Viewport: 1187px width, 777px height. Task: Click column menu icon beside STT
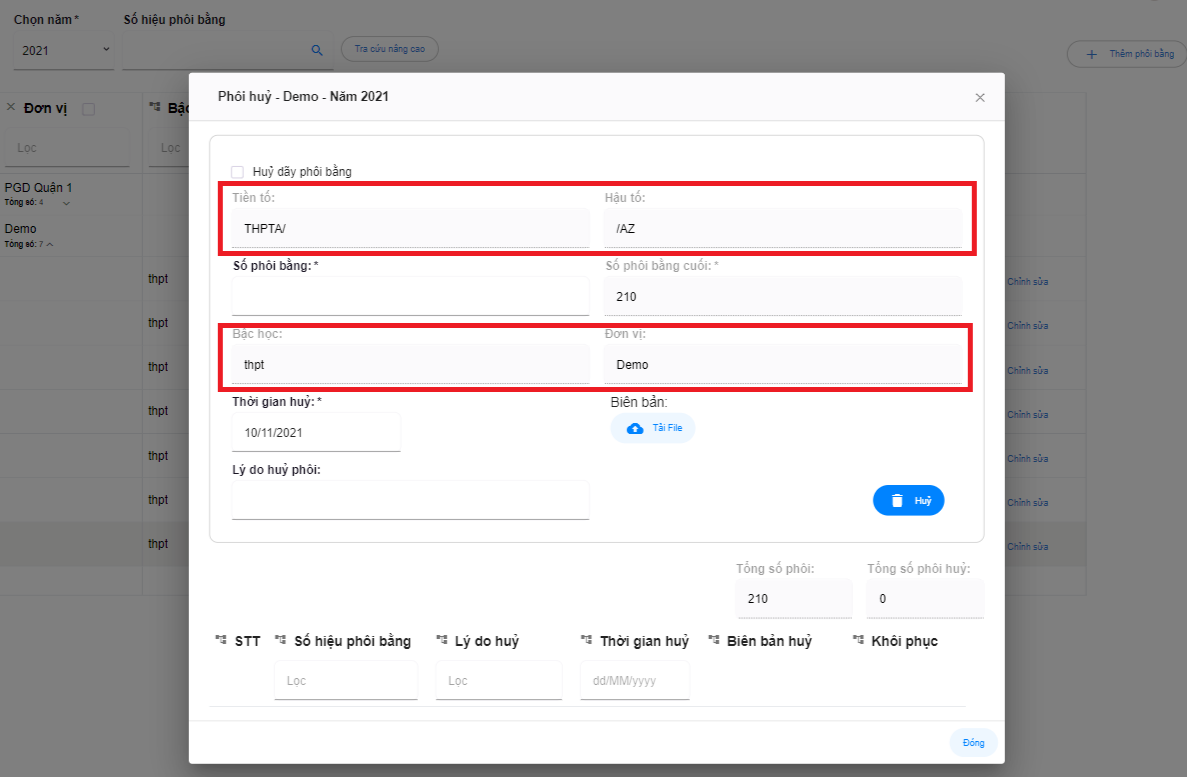(x=220, y=641)
